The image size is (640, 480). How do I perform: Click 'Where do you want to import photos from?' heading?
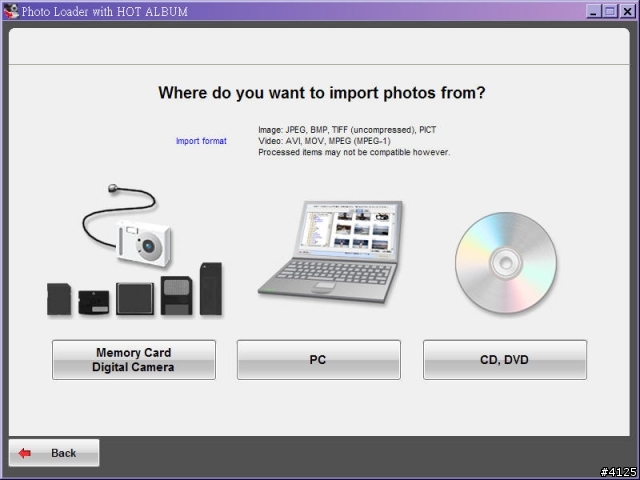click(322, 93)
